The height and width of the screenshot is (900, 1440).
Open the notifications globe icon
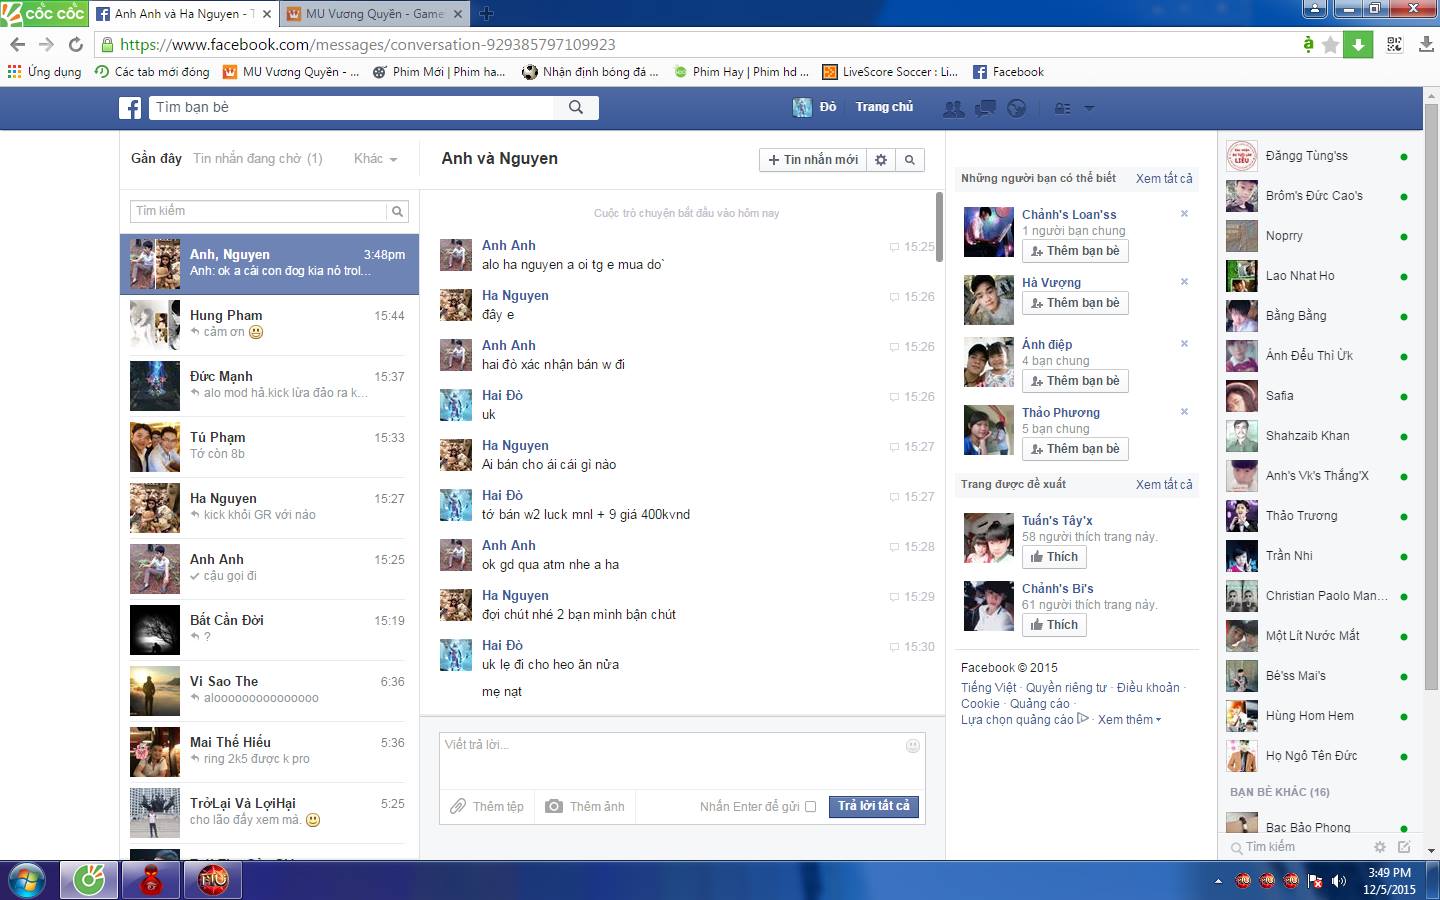[x=1016, y=108]
